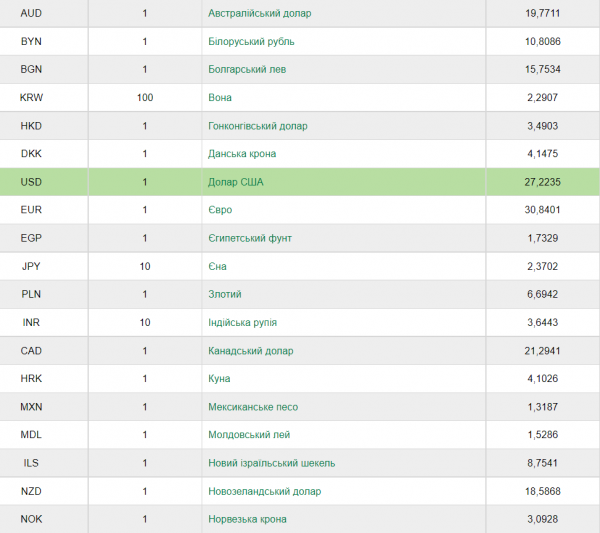Screen dimensions: 600x533
Task: Open the Злотий currency link
Action: click(x=225, y=294)
